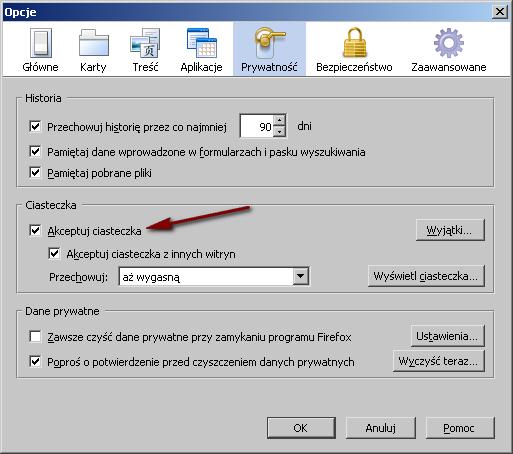Uncheck the Akceptuj ciasteczka checkbox
Image resolution: width=513 pixels, height=454 pixels.
[x=35, y=230]
